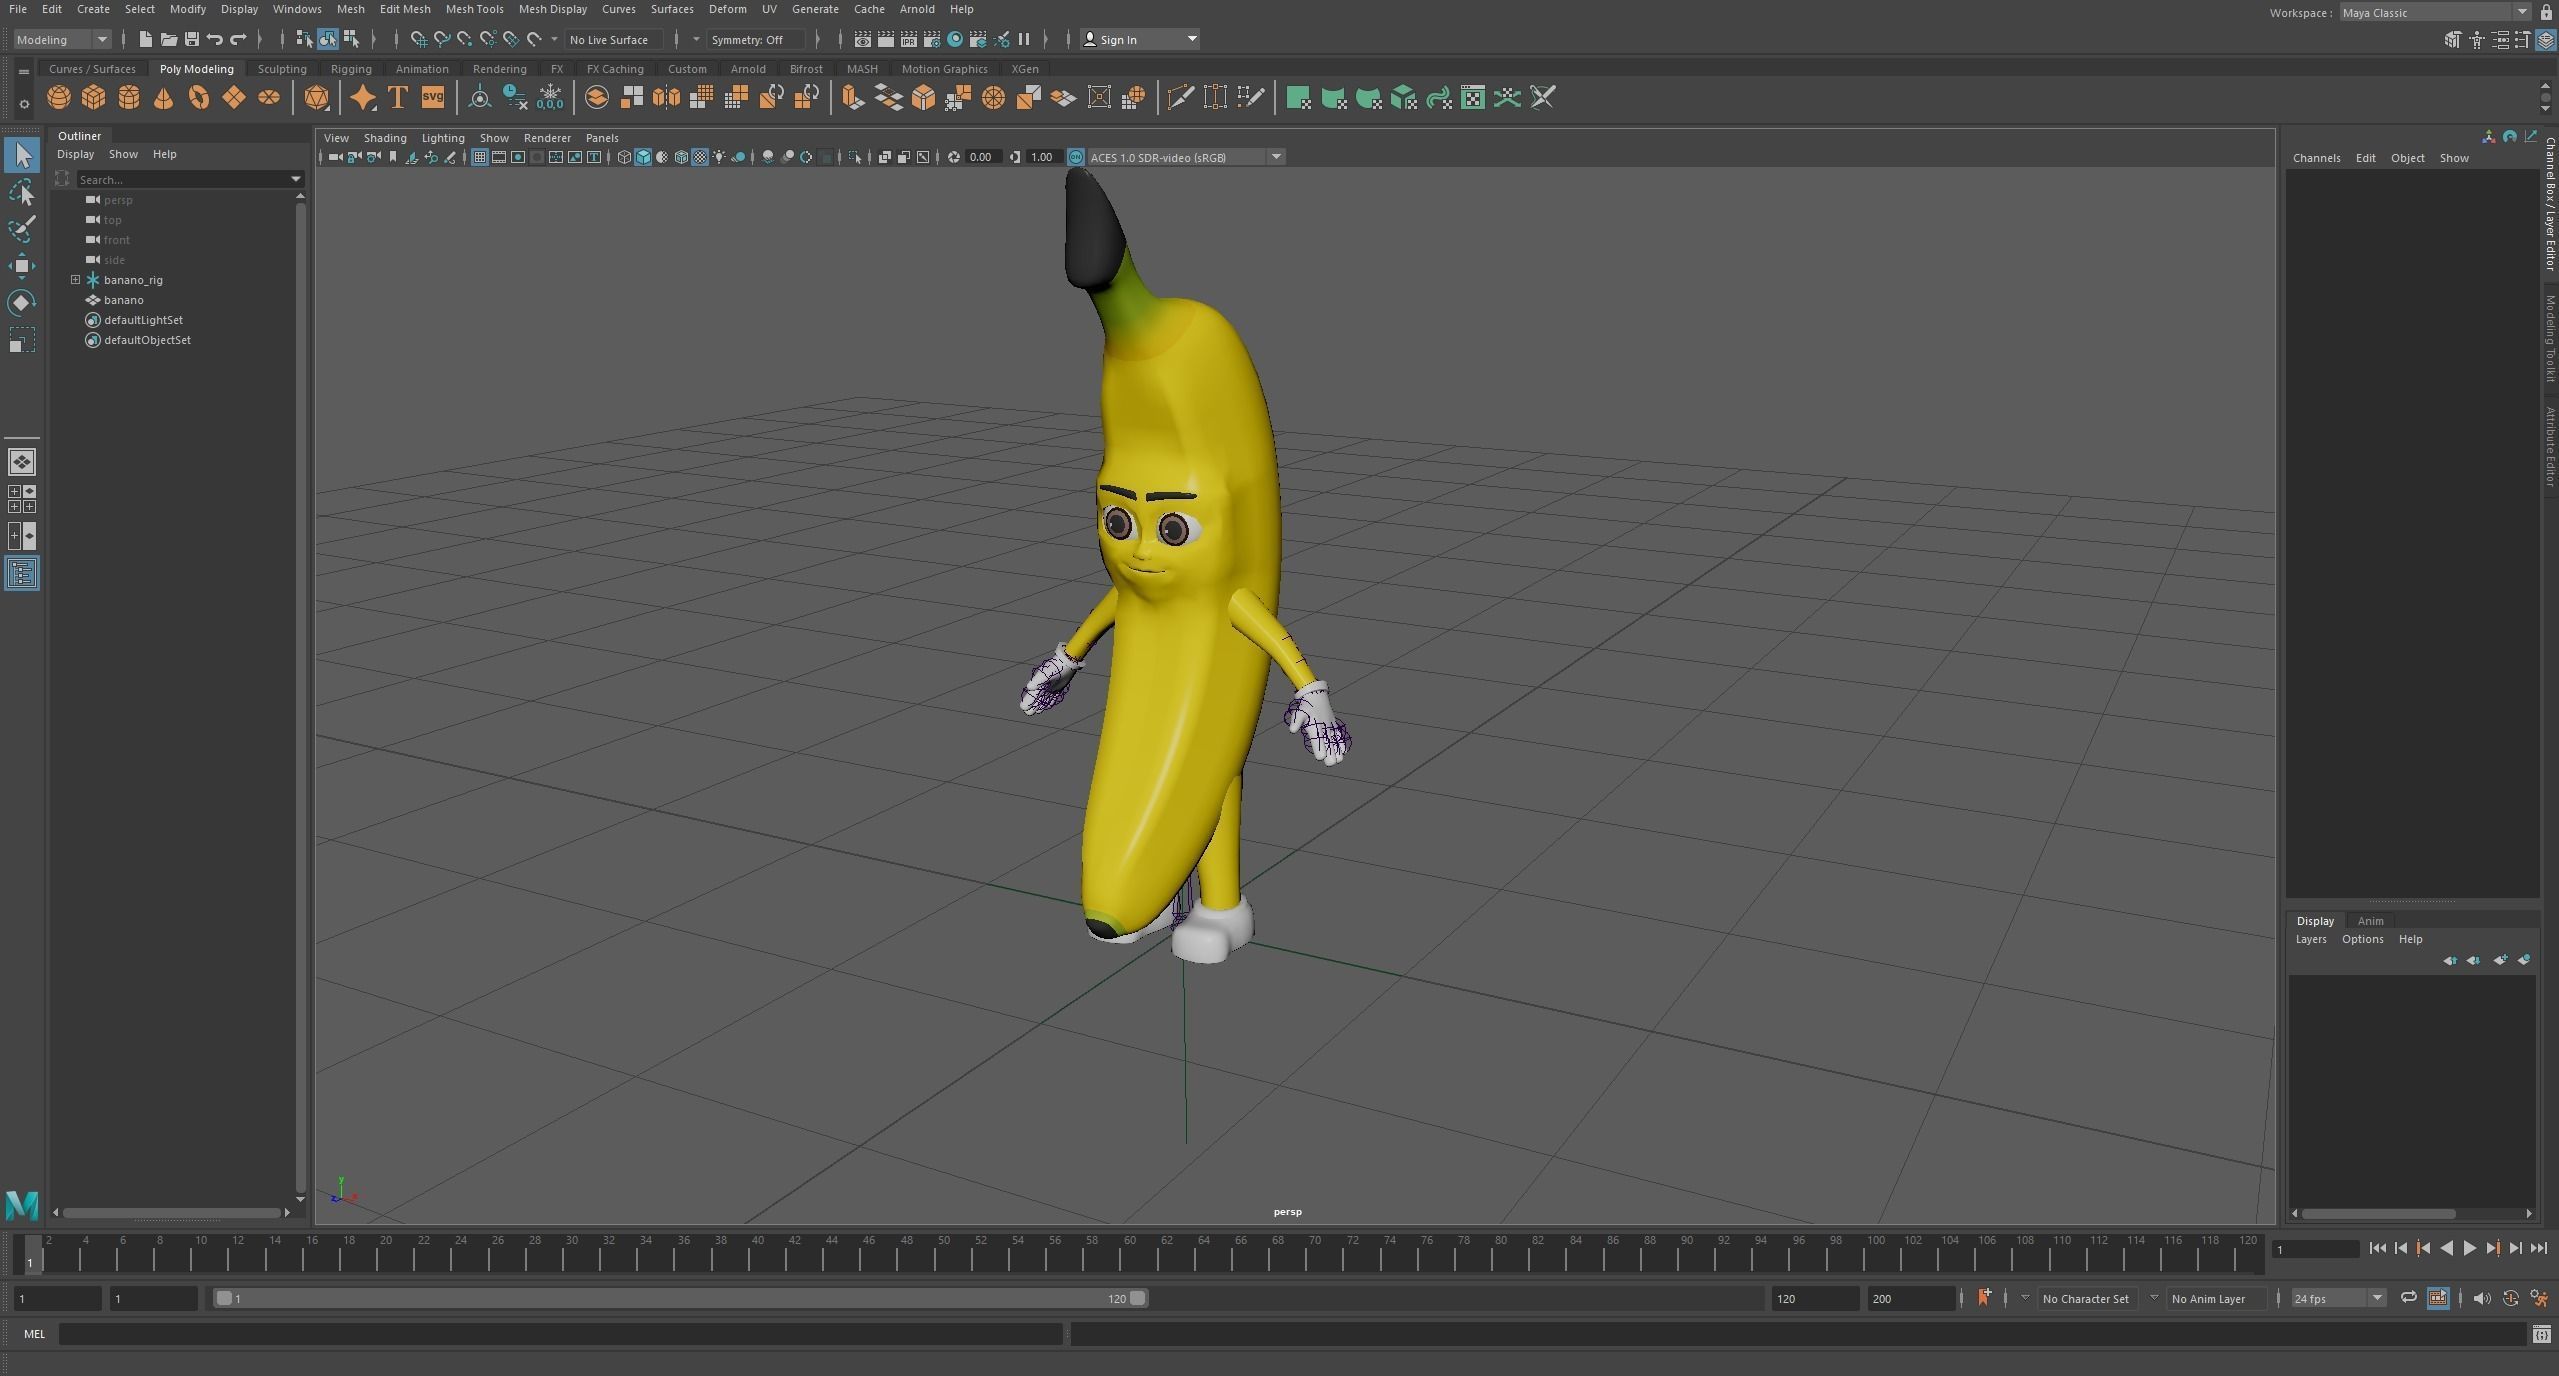Click the Multi-Cut knife shelf icon
This screenshot has width=2559, height=1376.
click(x=1181, y=98)
